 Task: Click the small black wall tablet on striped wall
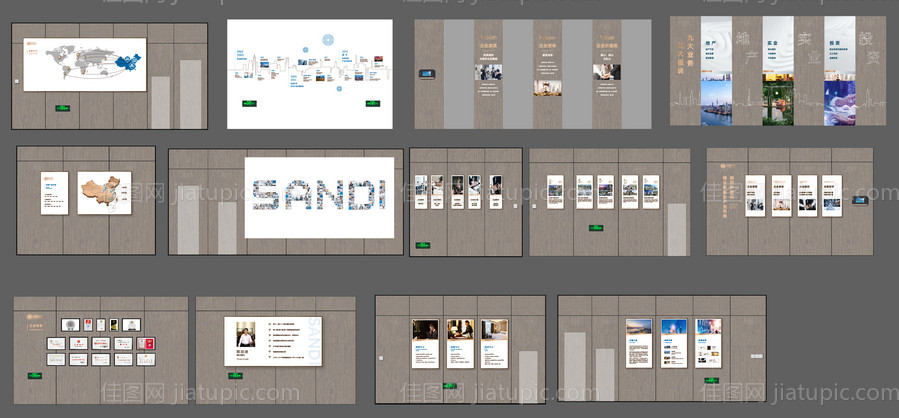[431, 71]
